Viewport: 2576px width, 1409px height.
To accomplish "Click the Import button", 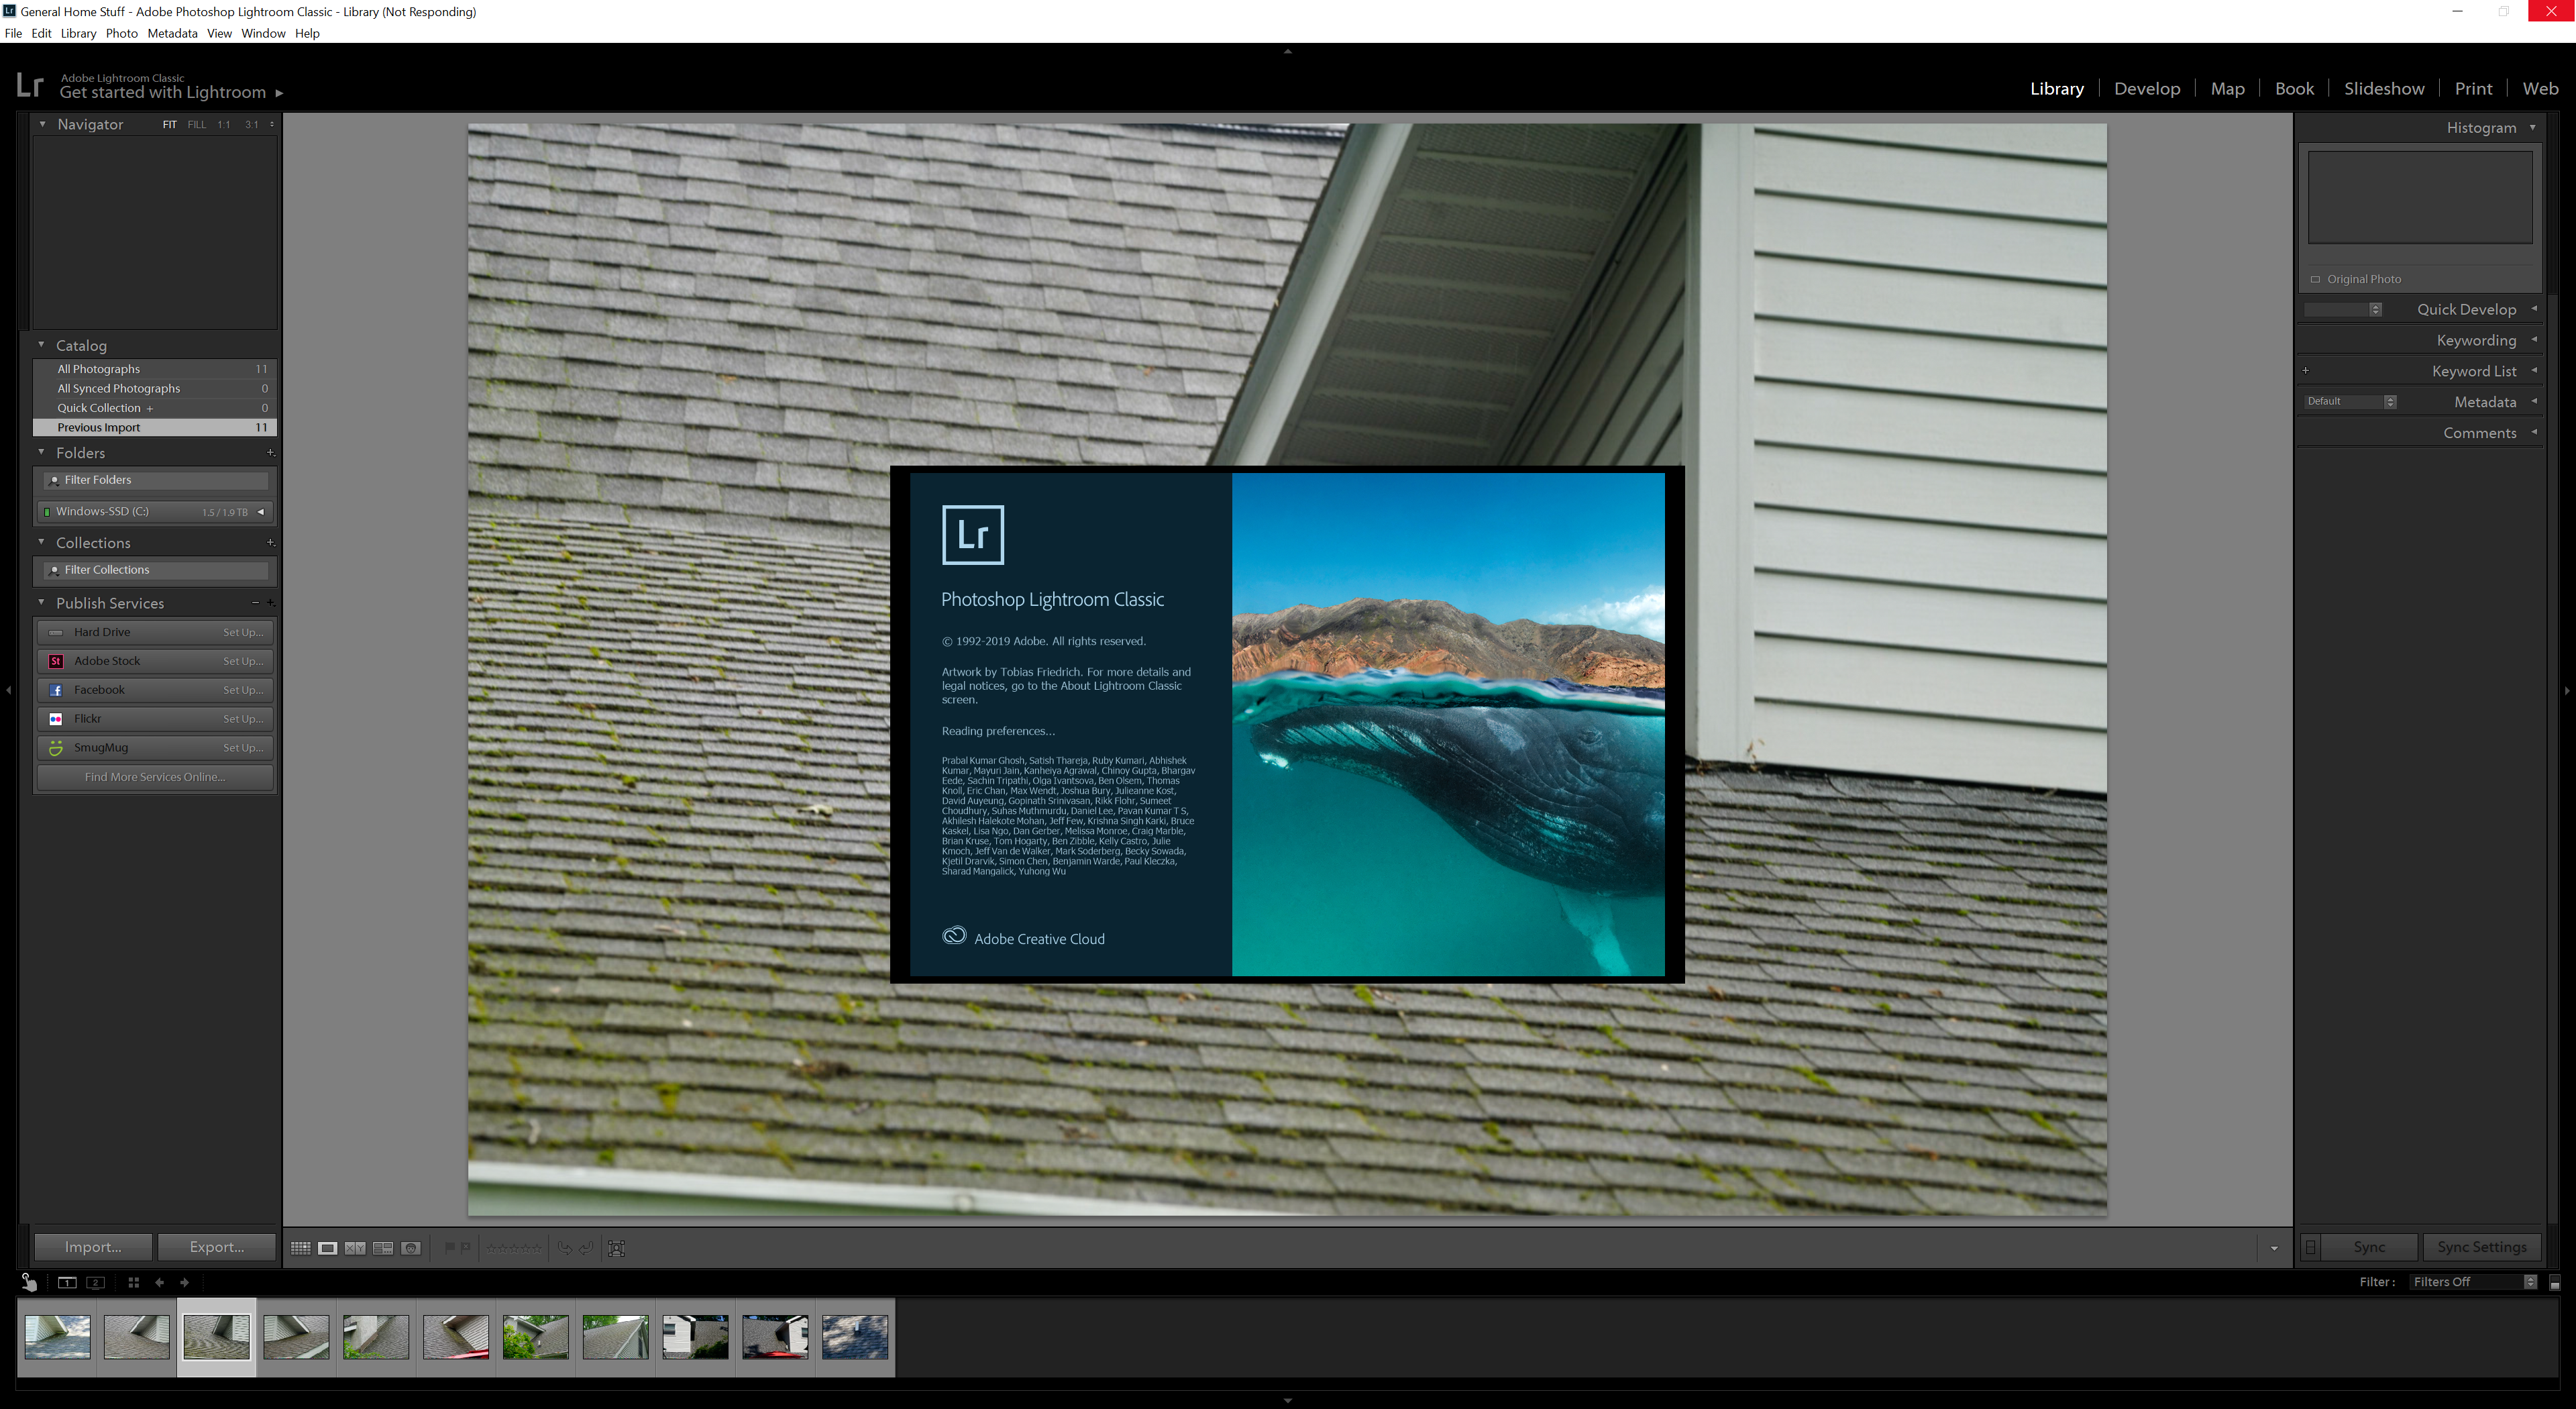I will point(93,1247).
